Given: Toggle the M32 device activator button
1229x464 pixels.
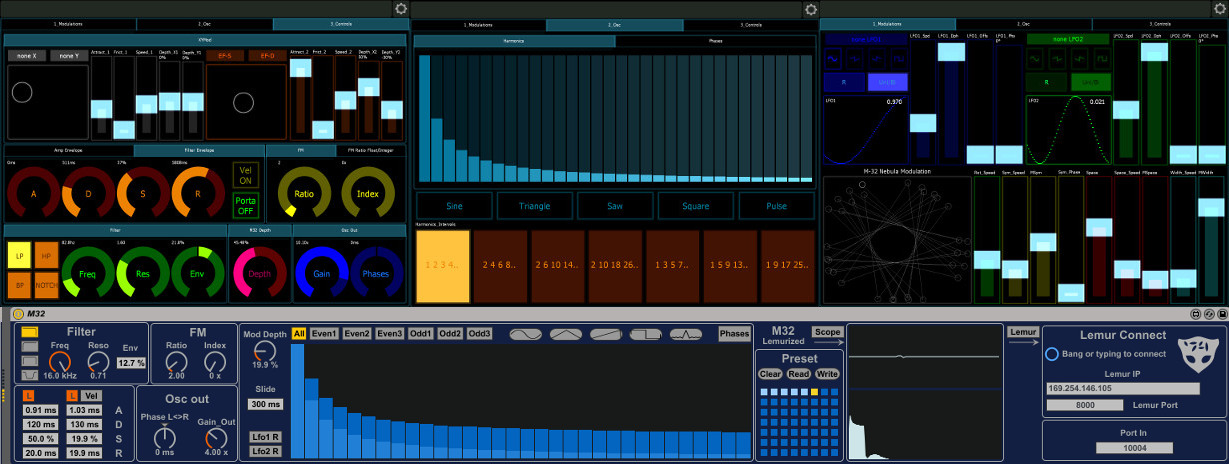Looking at the screenshot, I should [x=18, y=315].
